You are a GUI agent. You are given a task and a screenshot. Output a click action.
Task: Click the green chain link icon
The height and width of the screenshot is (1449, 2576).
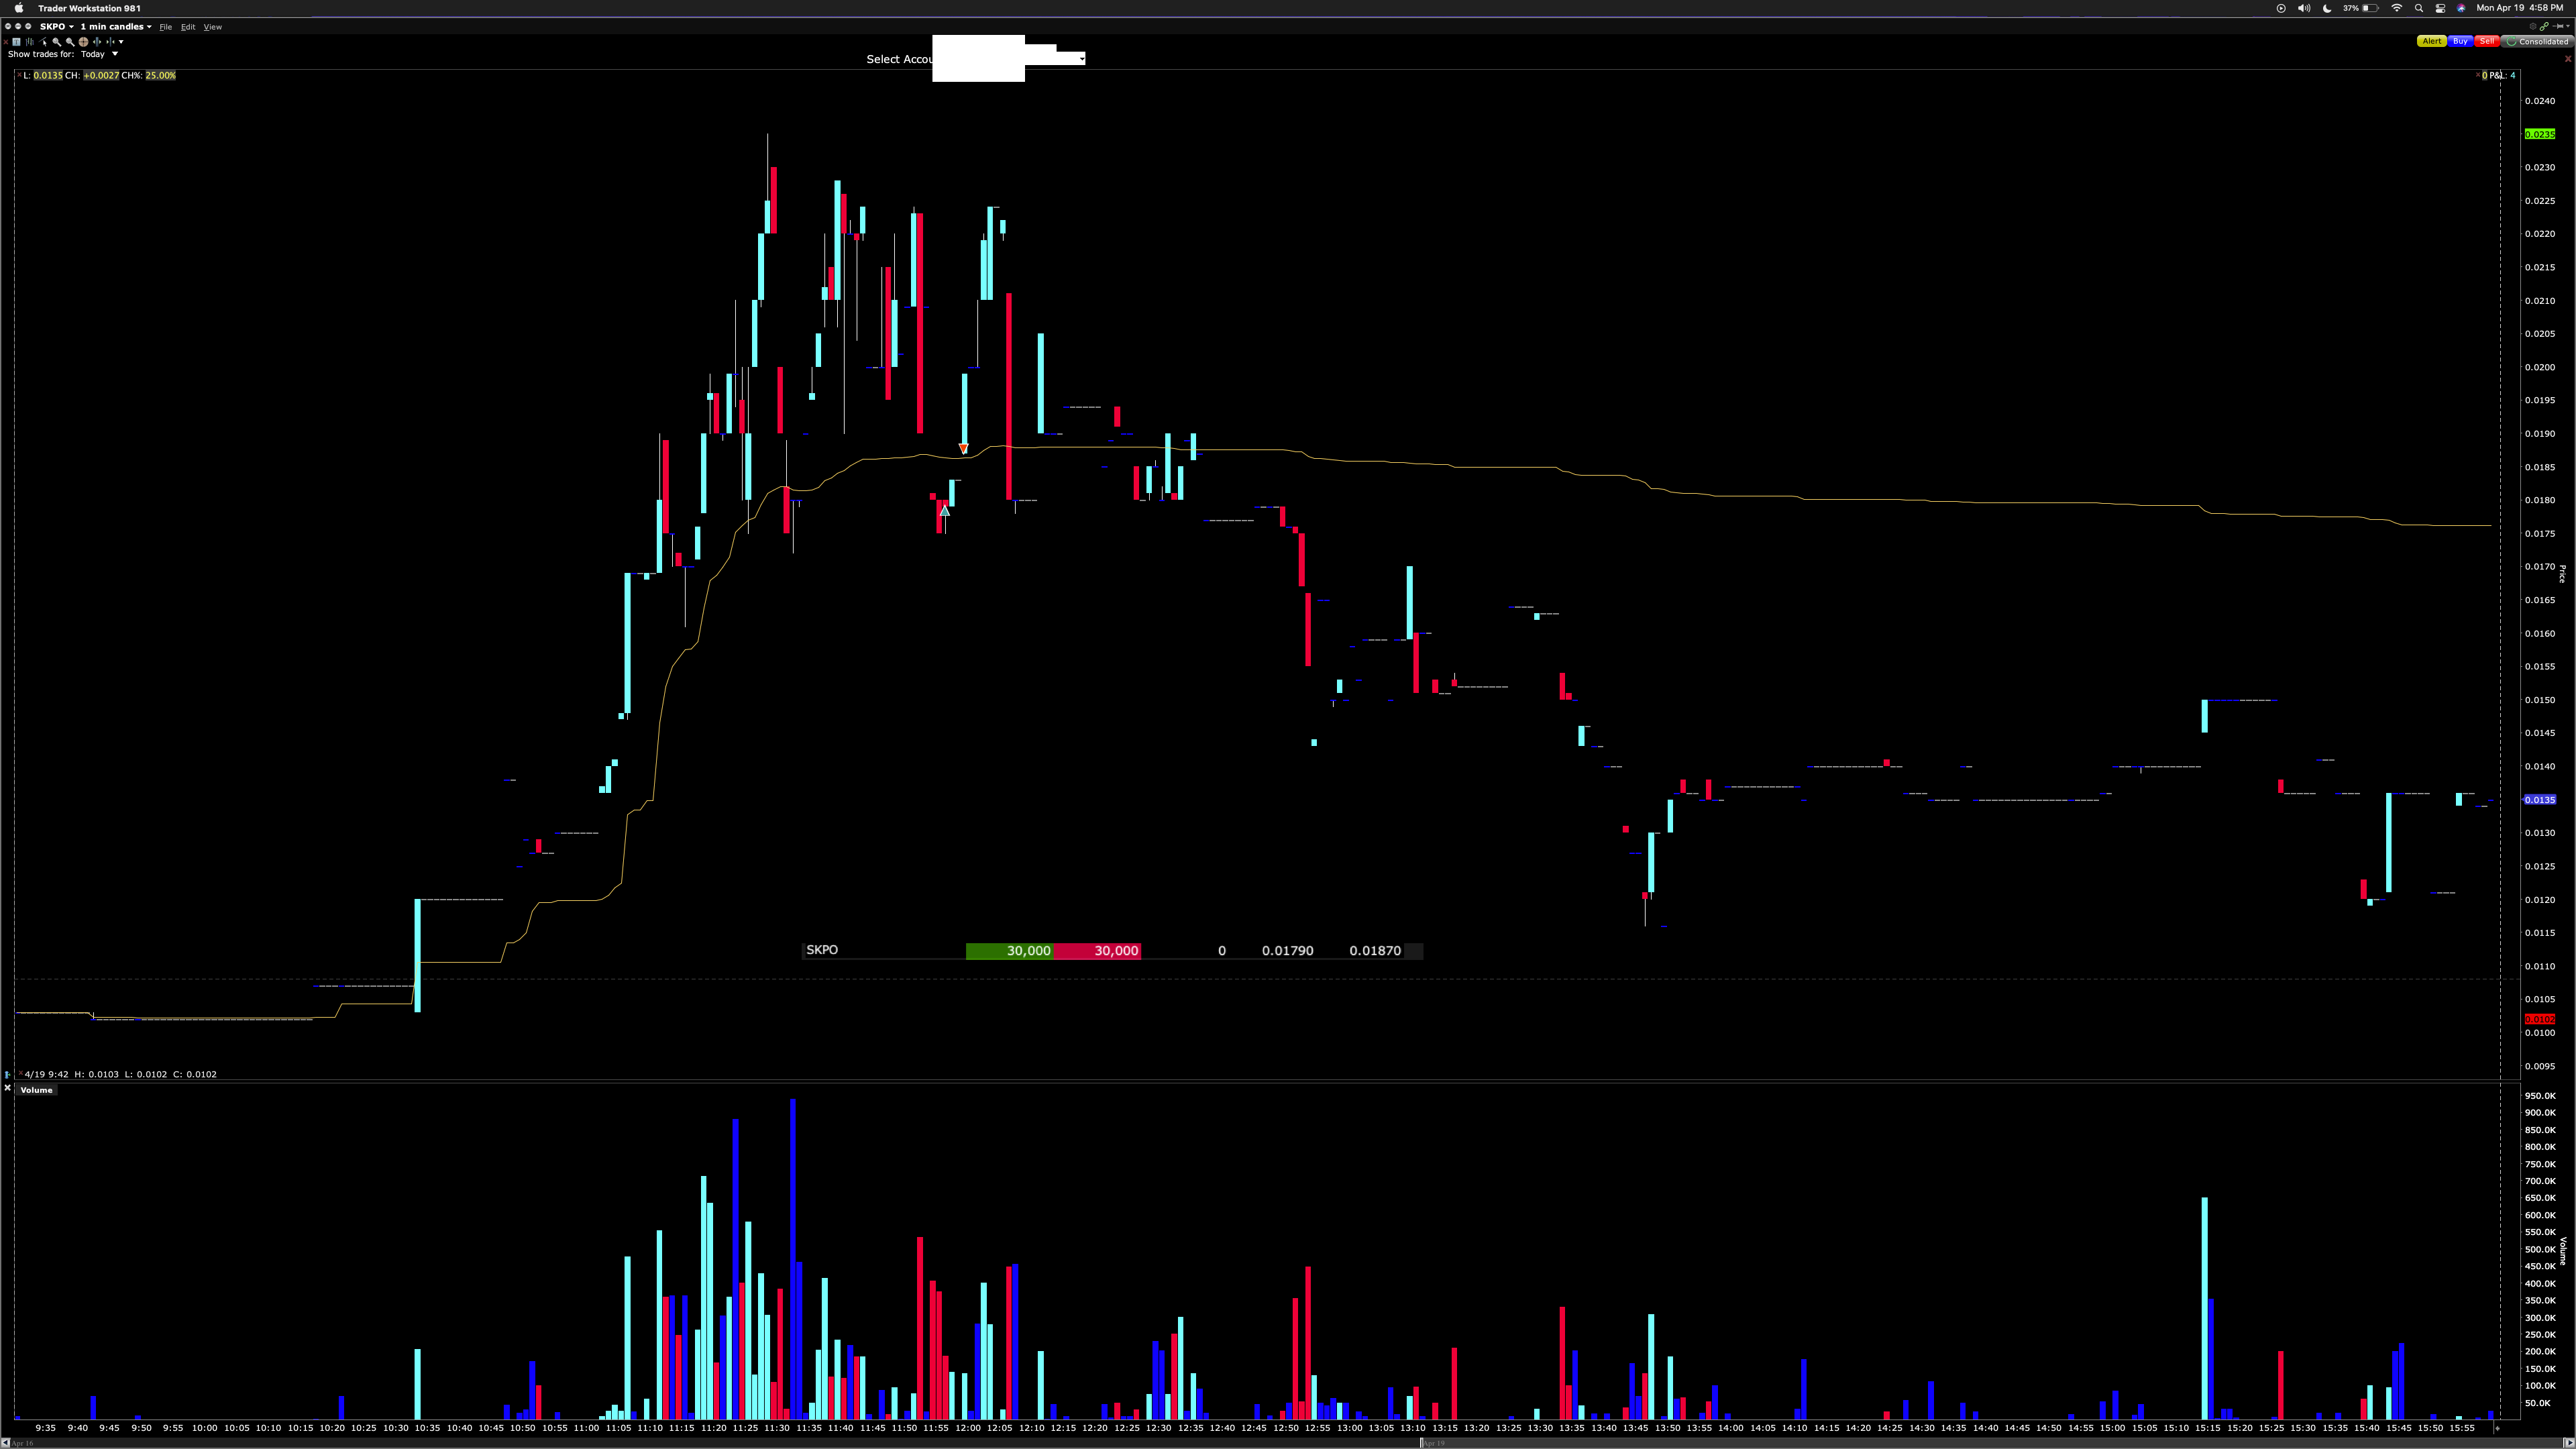tap(2544, 27)
